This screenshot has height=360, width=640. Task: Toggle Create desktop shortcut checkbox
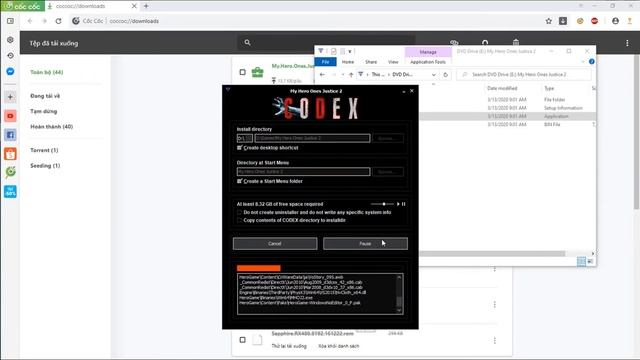pos(240,148)
